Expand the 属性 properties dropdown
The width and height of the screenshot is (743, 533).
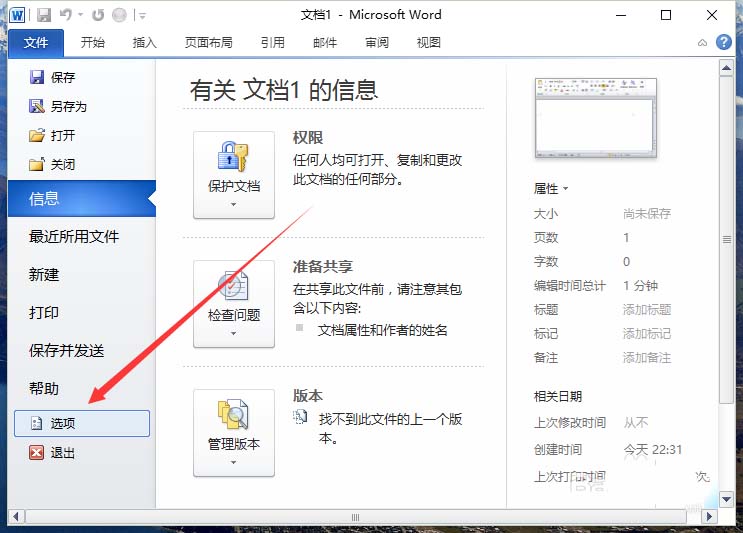point(551,189)
